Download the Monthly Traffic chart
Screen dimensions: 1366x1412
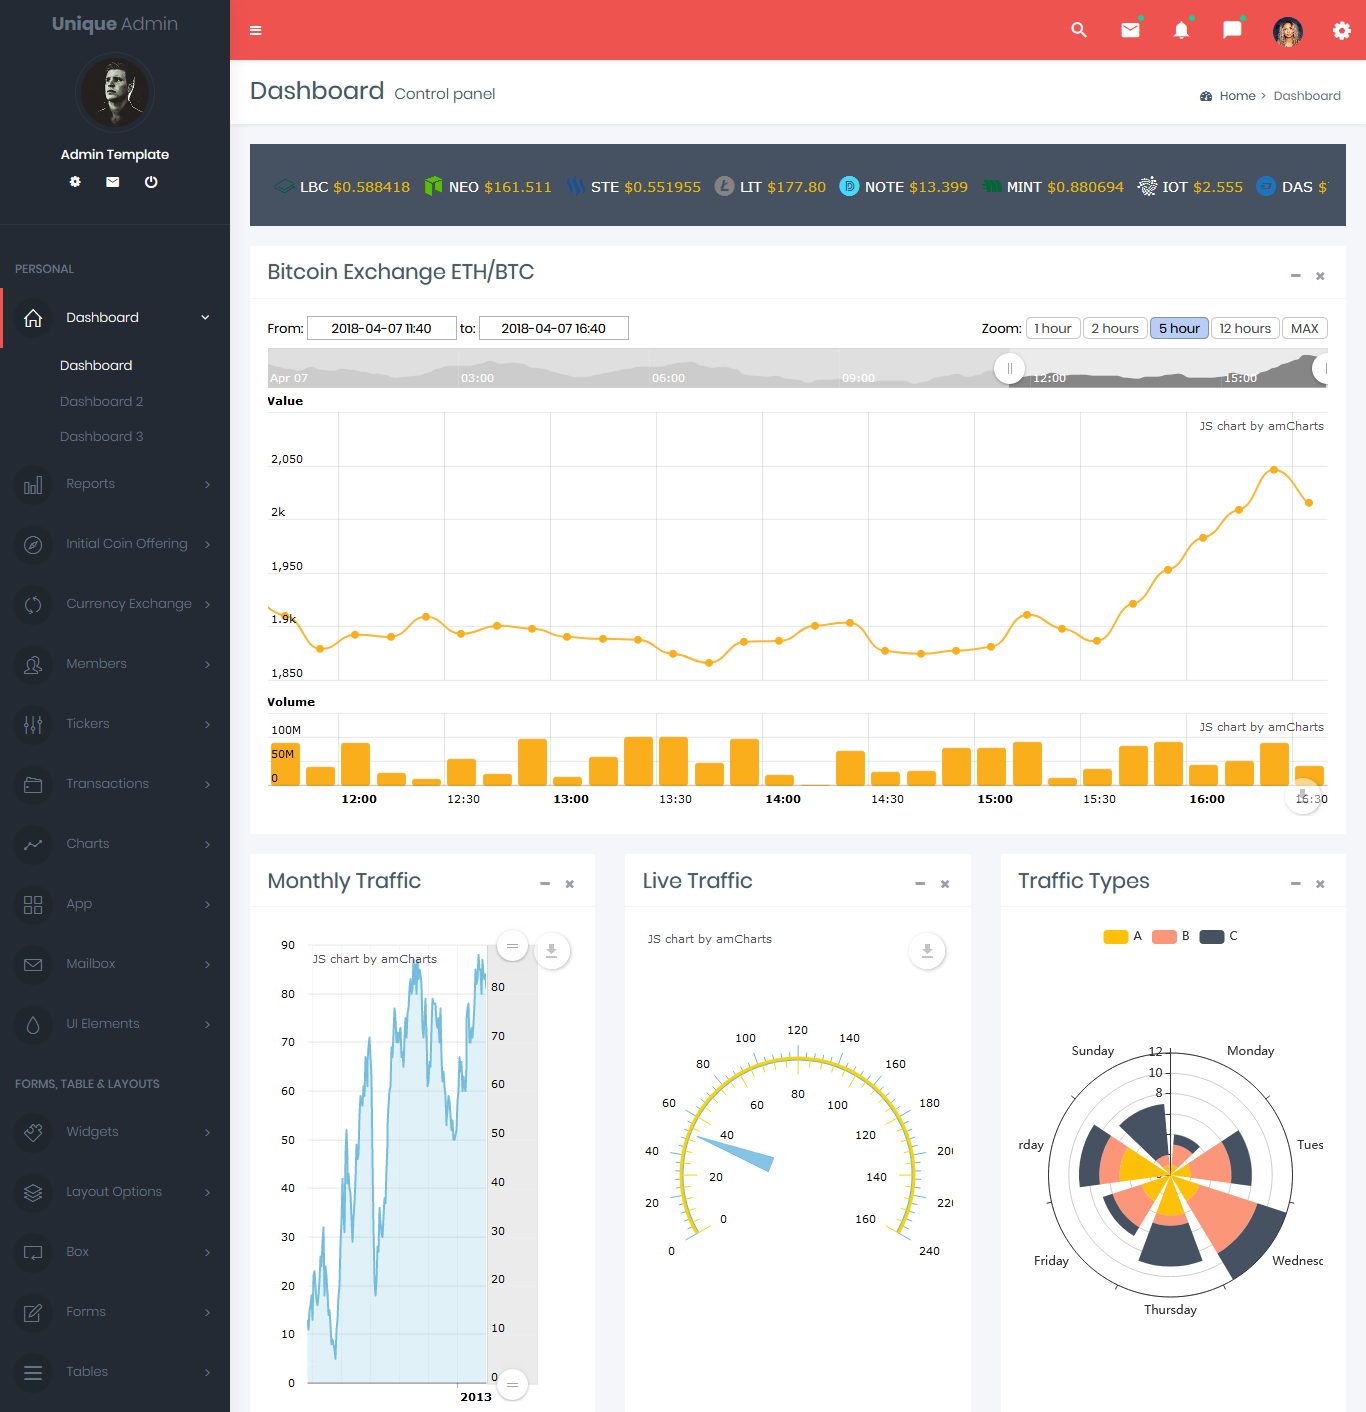pyautogui.click(x=551, y=951)
